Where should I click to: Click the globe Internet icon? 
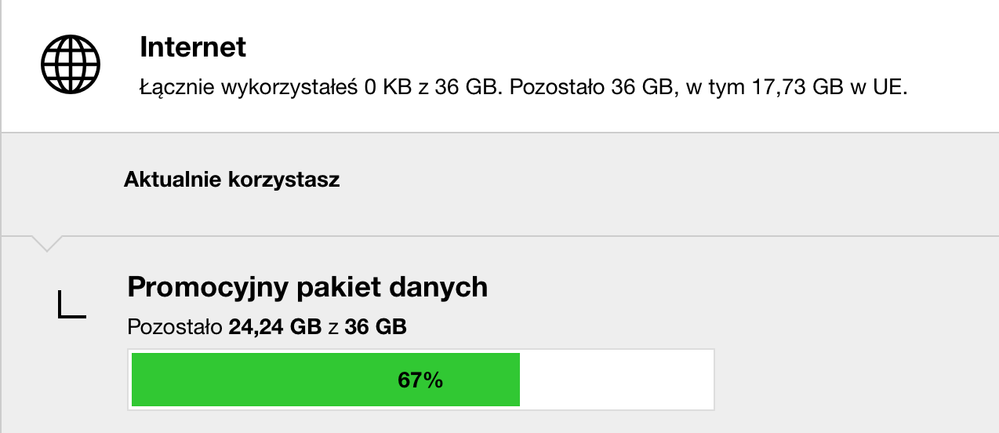[x=71, y=65]
